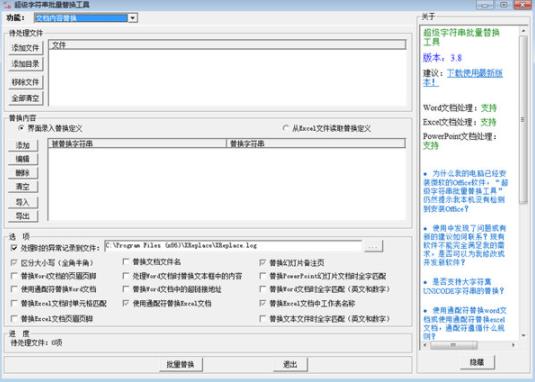Maximize the 超级字符串批量替换工具 window
Viewport: 535px width, 382px height.
tap(504, 4)
